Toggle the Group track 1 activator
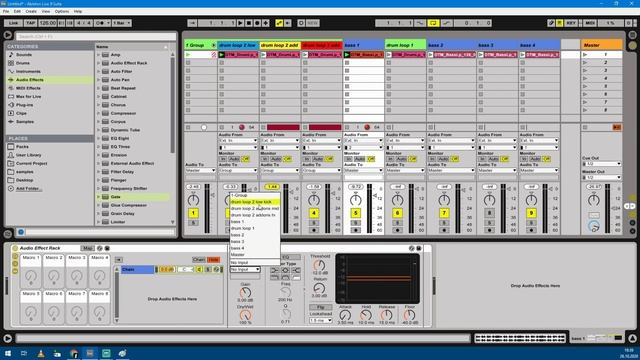Image resolution: width=640 pixels, height=360 pixels. pyautogui.click(x=193, y=213)
